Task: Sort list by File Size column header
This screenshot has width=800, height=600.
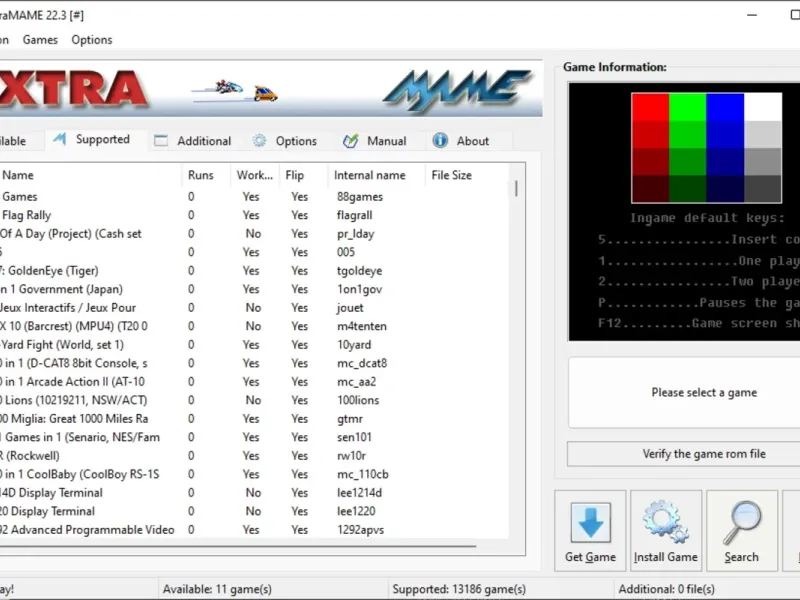Action: (466, 175)
